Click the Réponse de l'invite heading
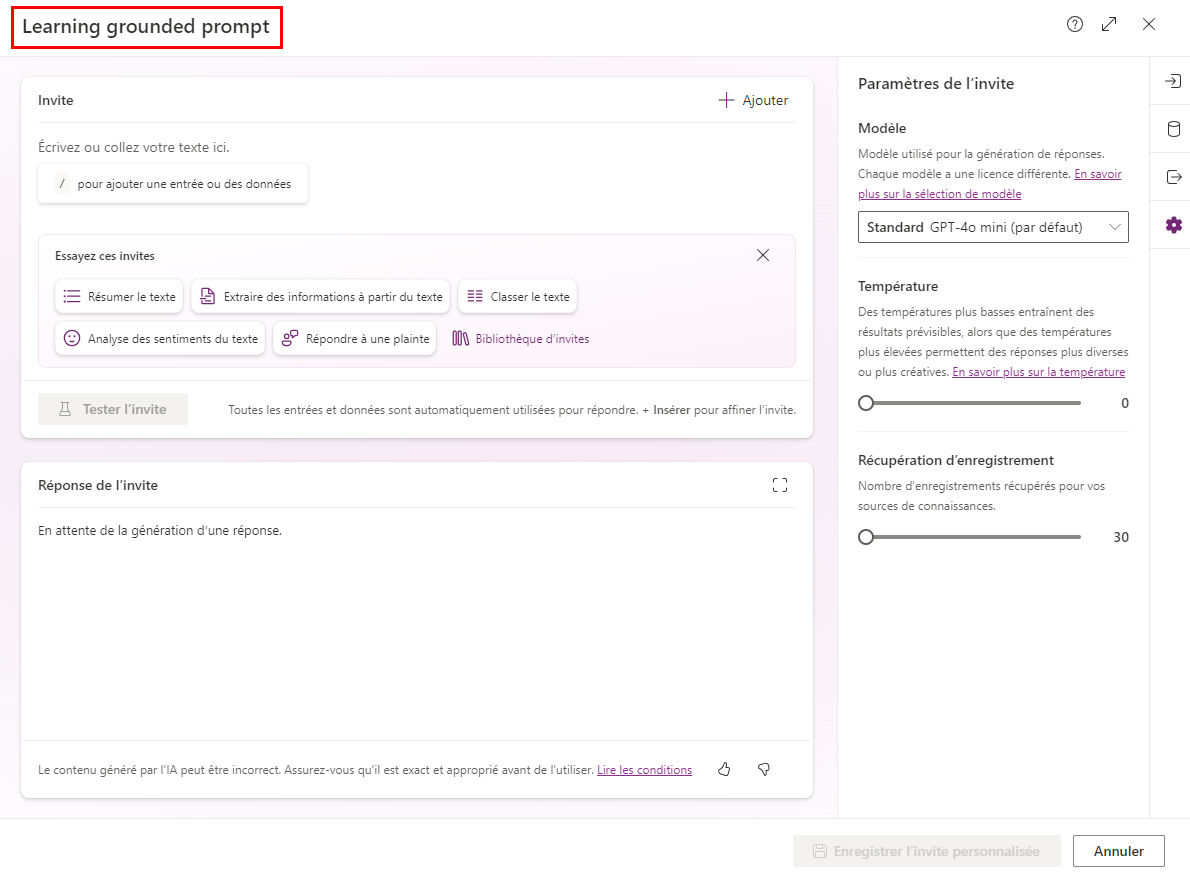 98,486
